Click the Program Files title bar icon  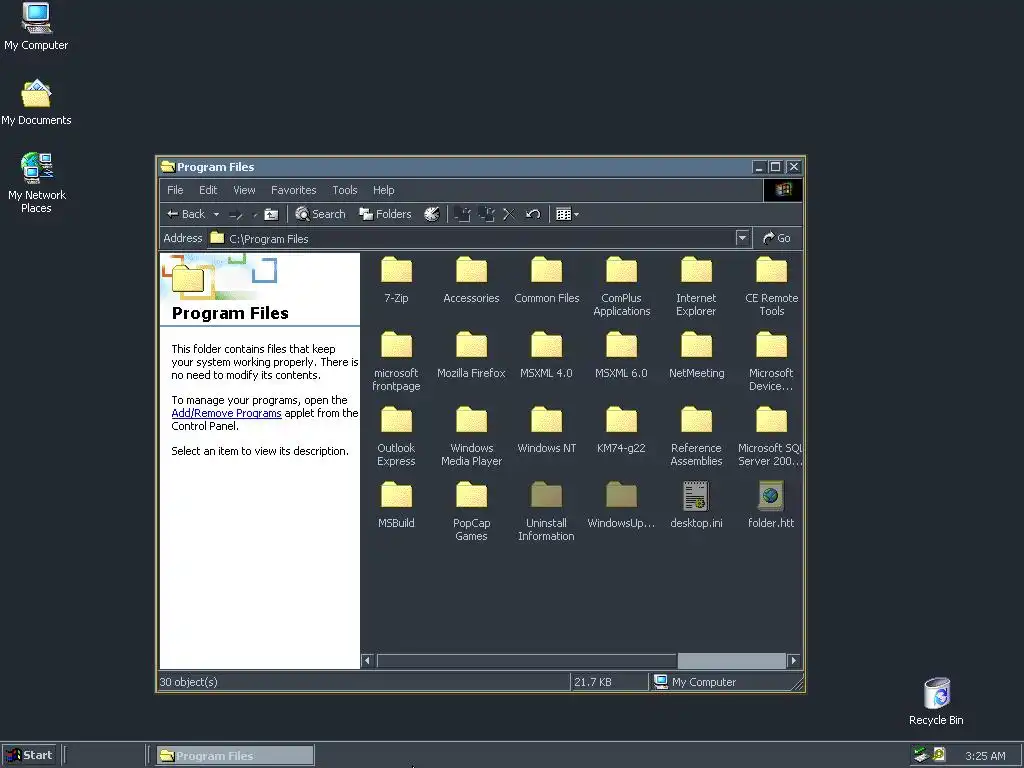coord(168,167)
